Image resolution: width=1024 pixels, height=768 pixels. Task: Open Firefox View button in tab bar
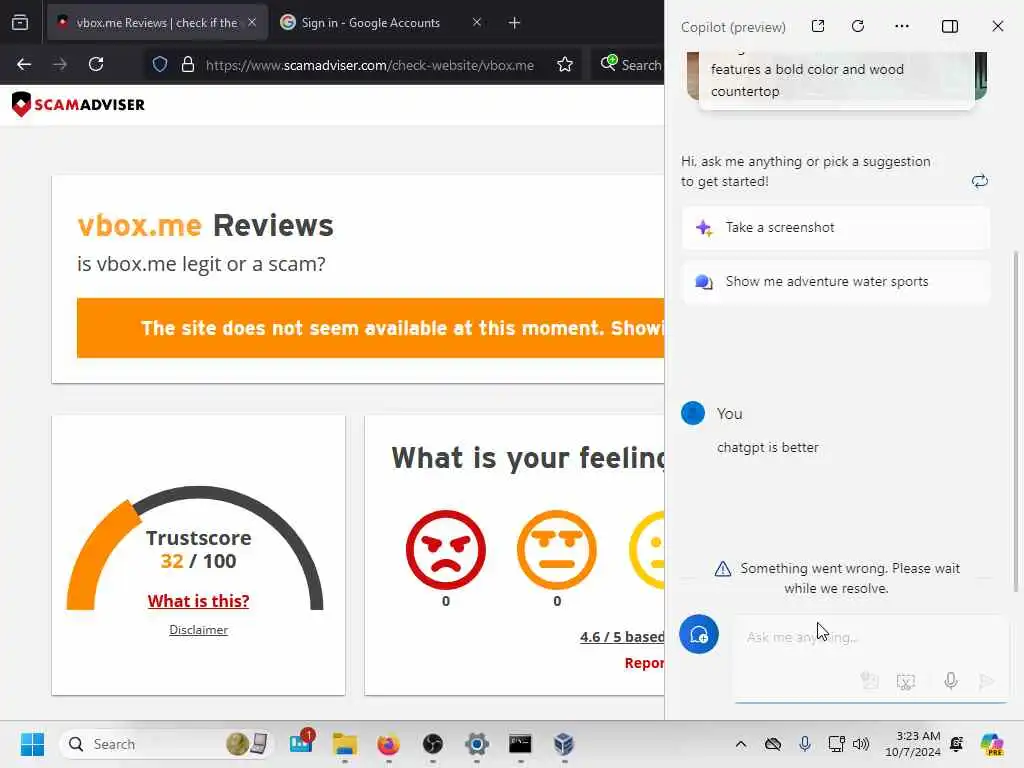20,22
